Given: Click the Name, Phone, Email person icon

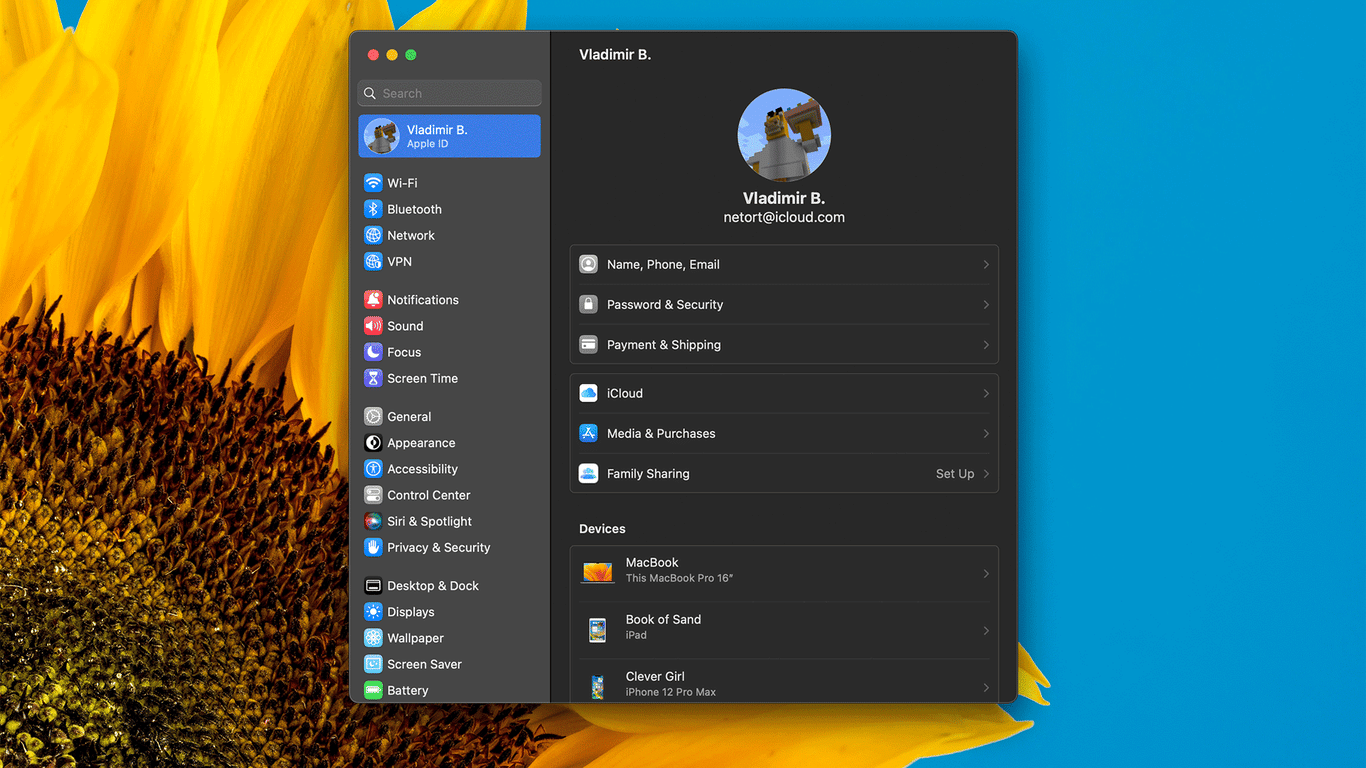Looking at the screenshot, I should pos(588,264).
